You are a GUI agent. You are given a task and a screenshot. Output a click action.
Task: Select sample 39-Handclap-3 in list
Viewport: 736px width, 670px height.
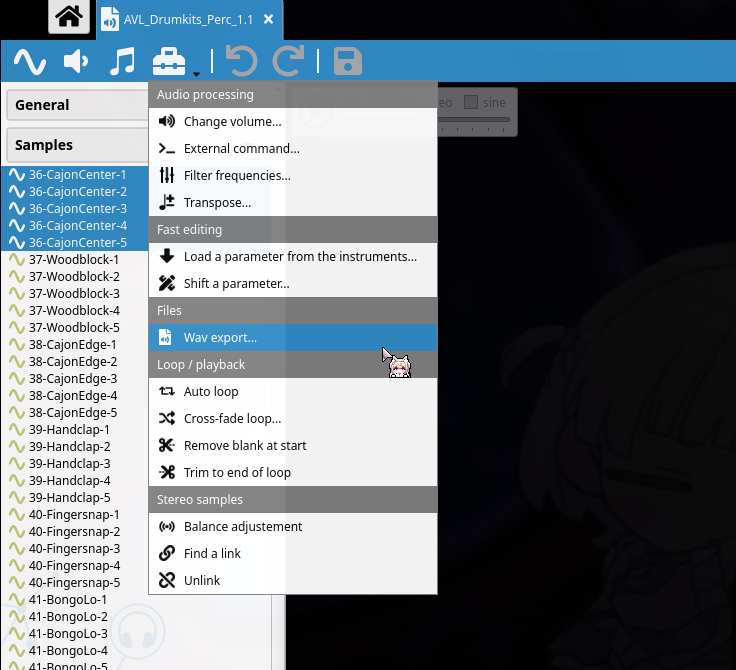[x=70, y=464]
